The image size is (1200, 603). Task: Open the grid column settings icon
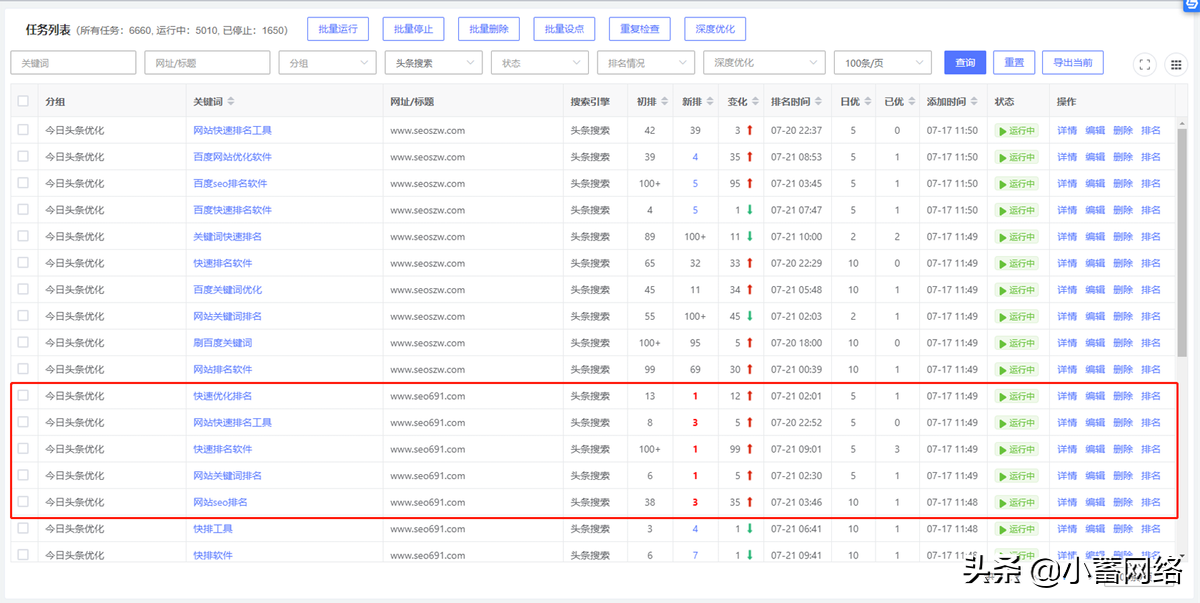pyautogui.click(x=1176, y=64)
